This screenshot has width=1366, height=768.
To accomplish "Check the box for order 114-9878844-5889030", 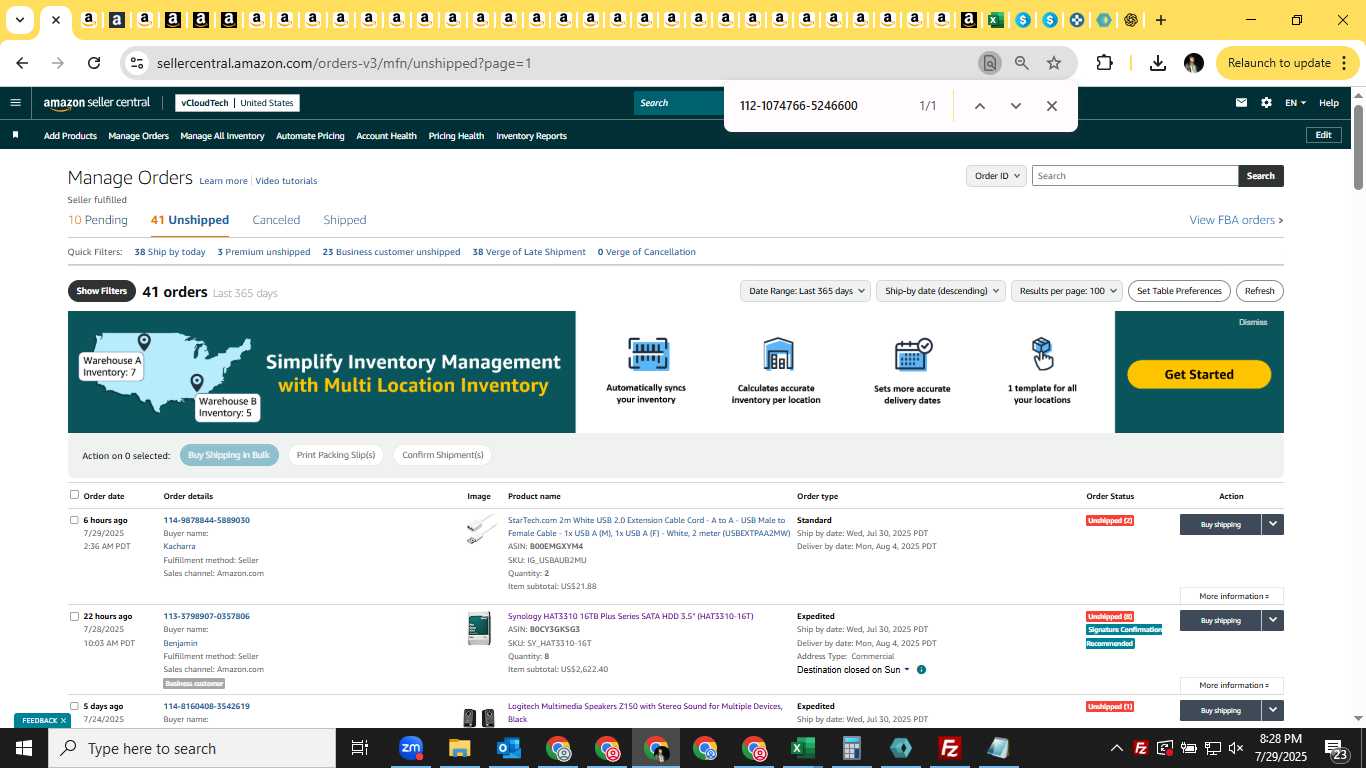I will coord(74,520).
